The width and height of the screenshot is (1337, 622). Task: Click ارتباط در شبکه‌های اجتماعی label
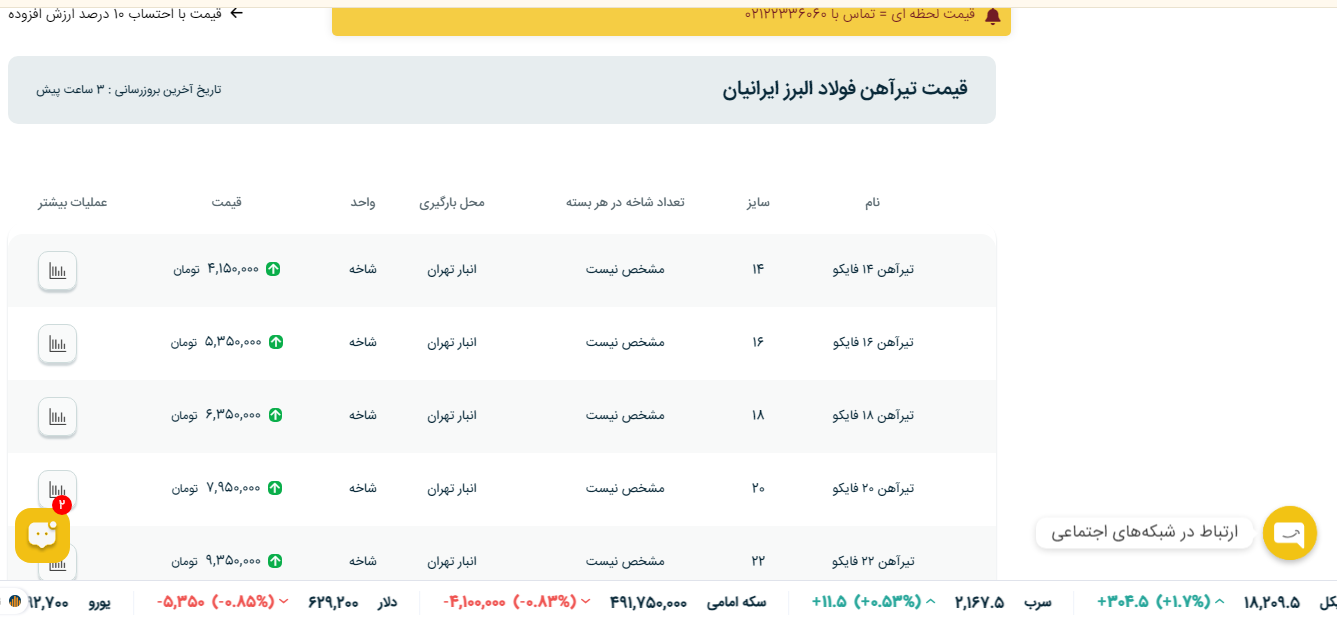click(x=1144, y=532)
